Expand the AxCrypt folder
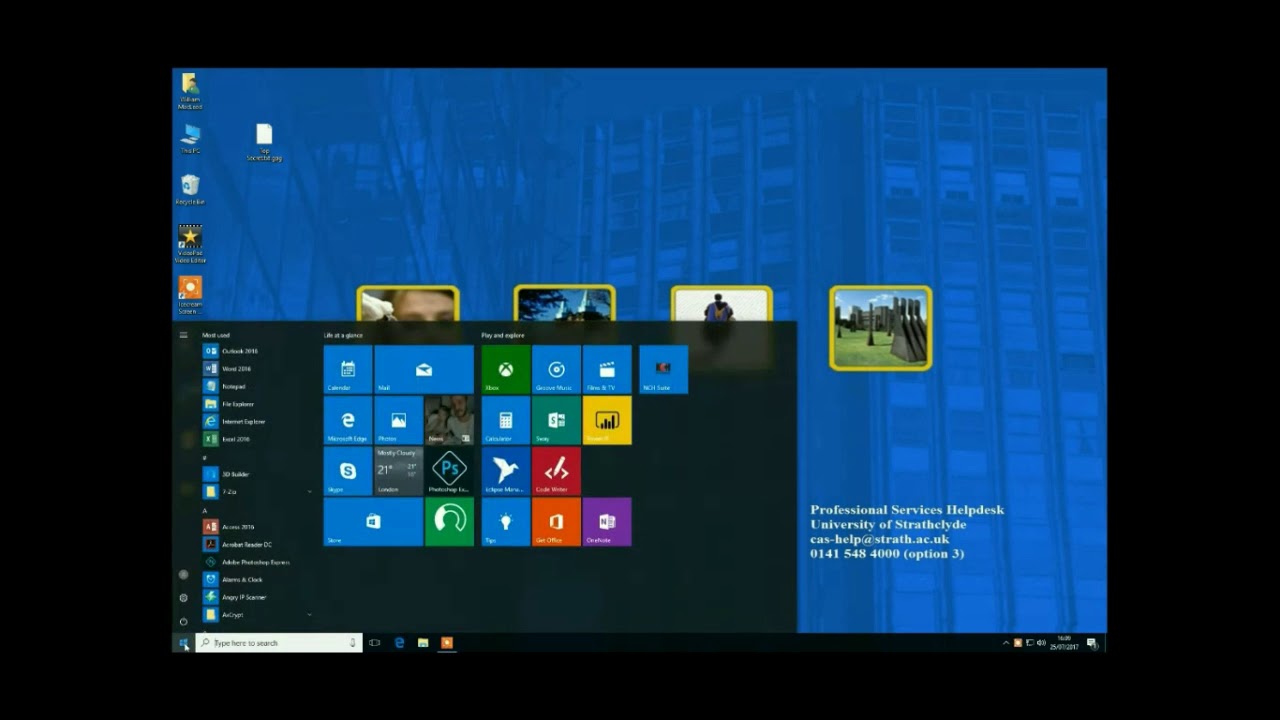The height and width of the screenshot is (720, 1280). pyautogui.click(x=257, y=615)
